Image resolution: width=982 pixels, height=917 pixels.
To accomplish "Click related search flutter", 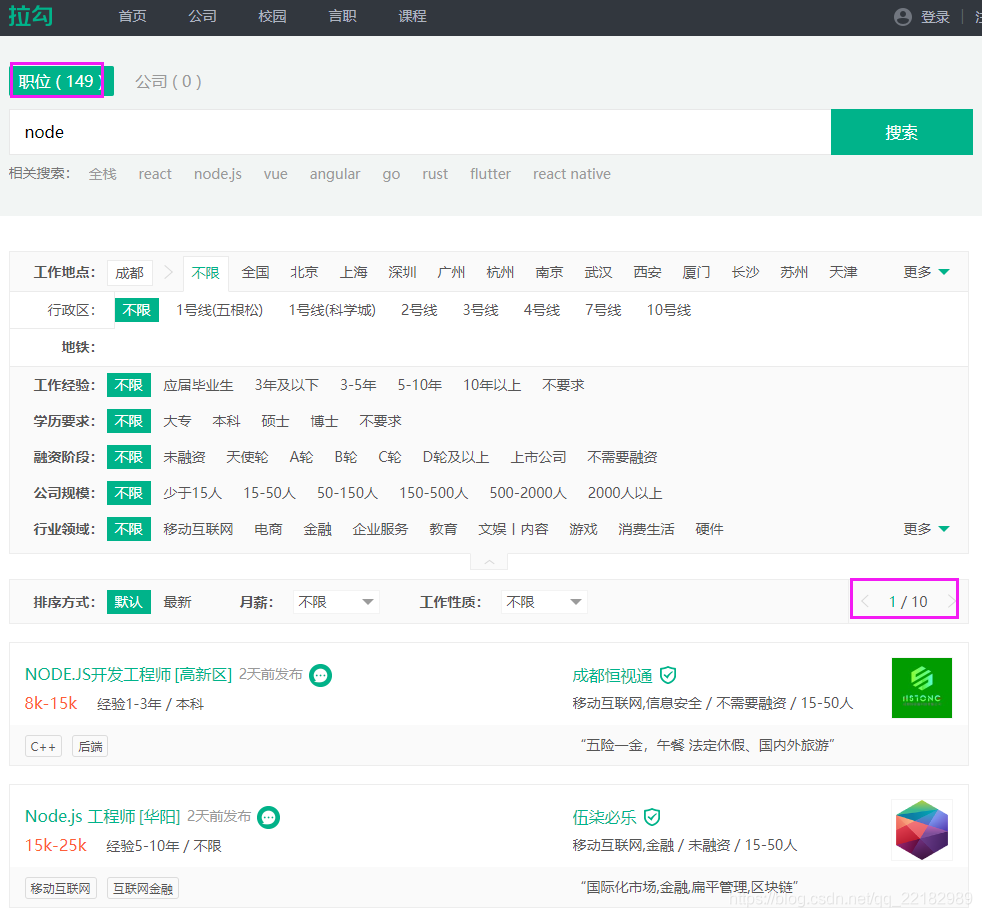I will (490, 174).
